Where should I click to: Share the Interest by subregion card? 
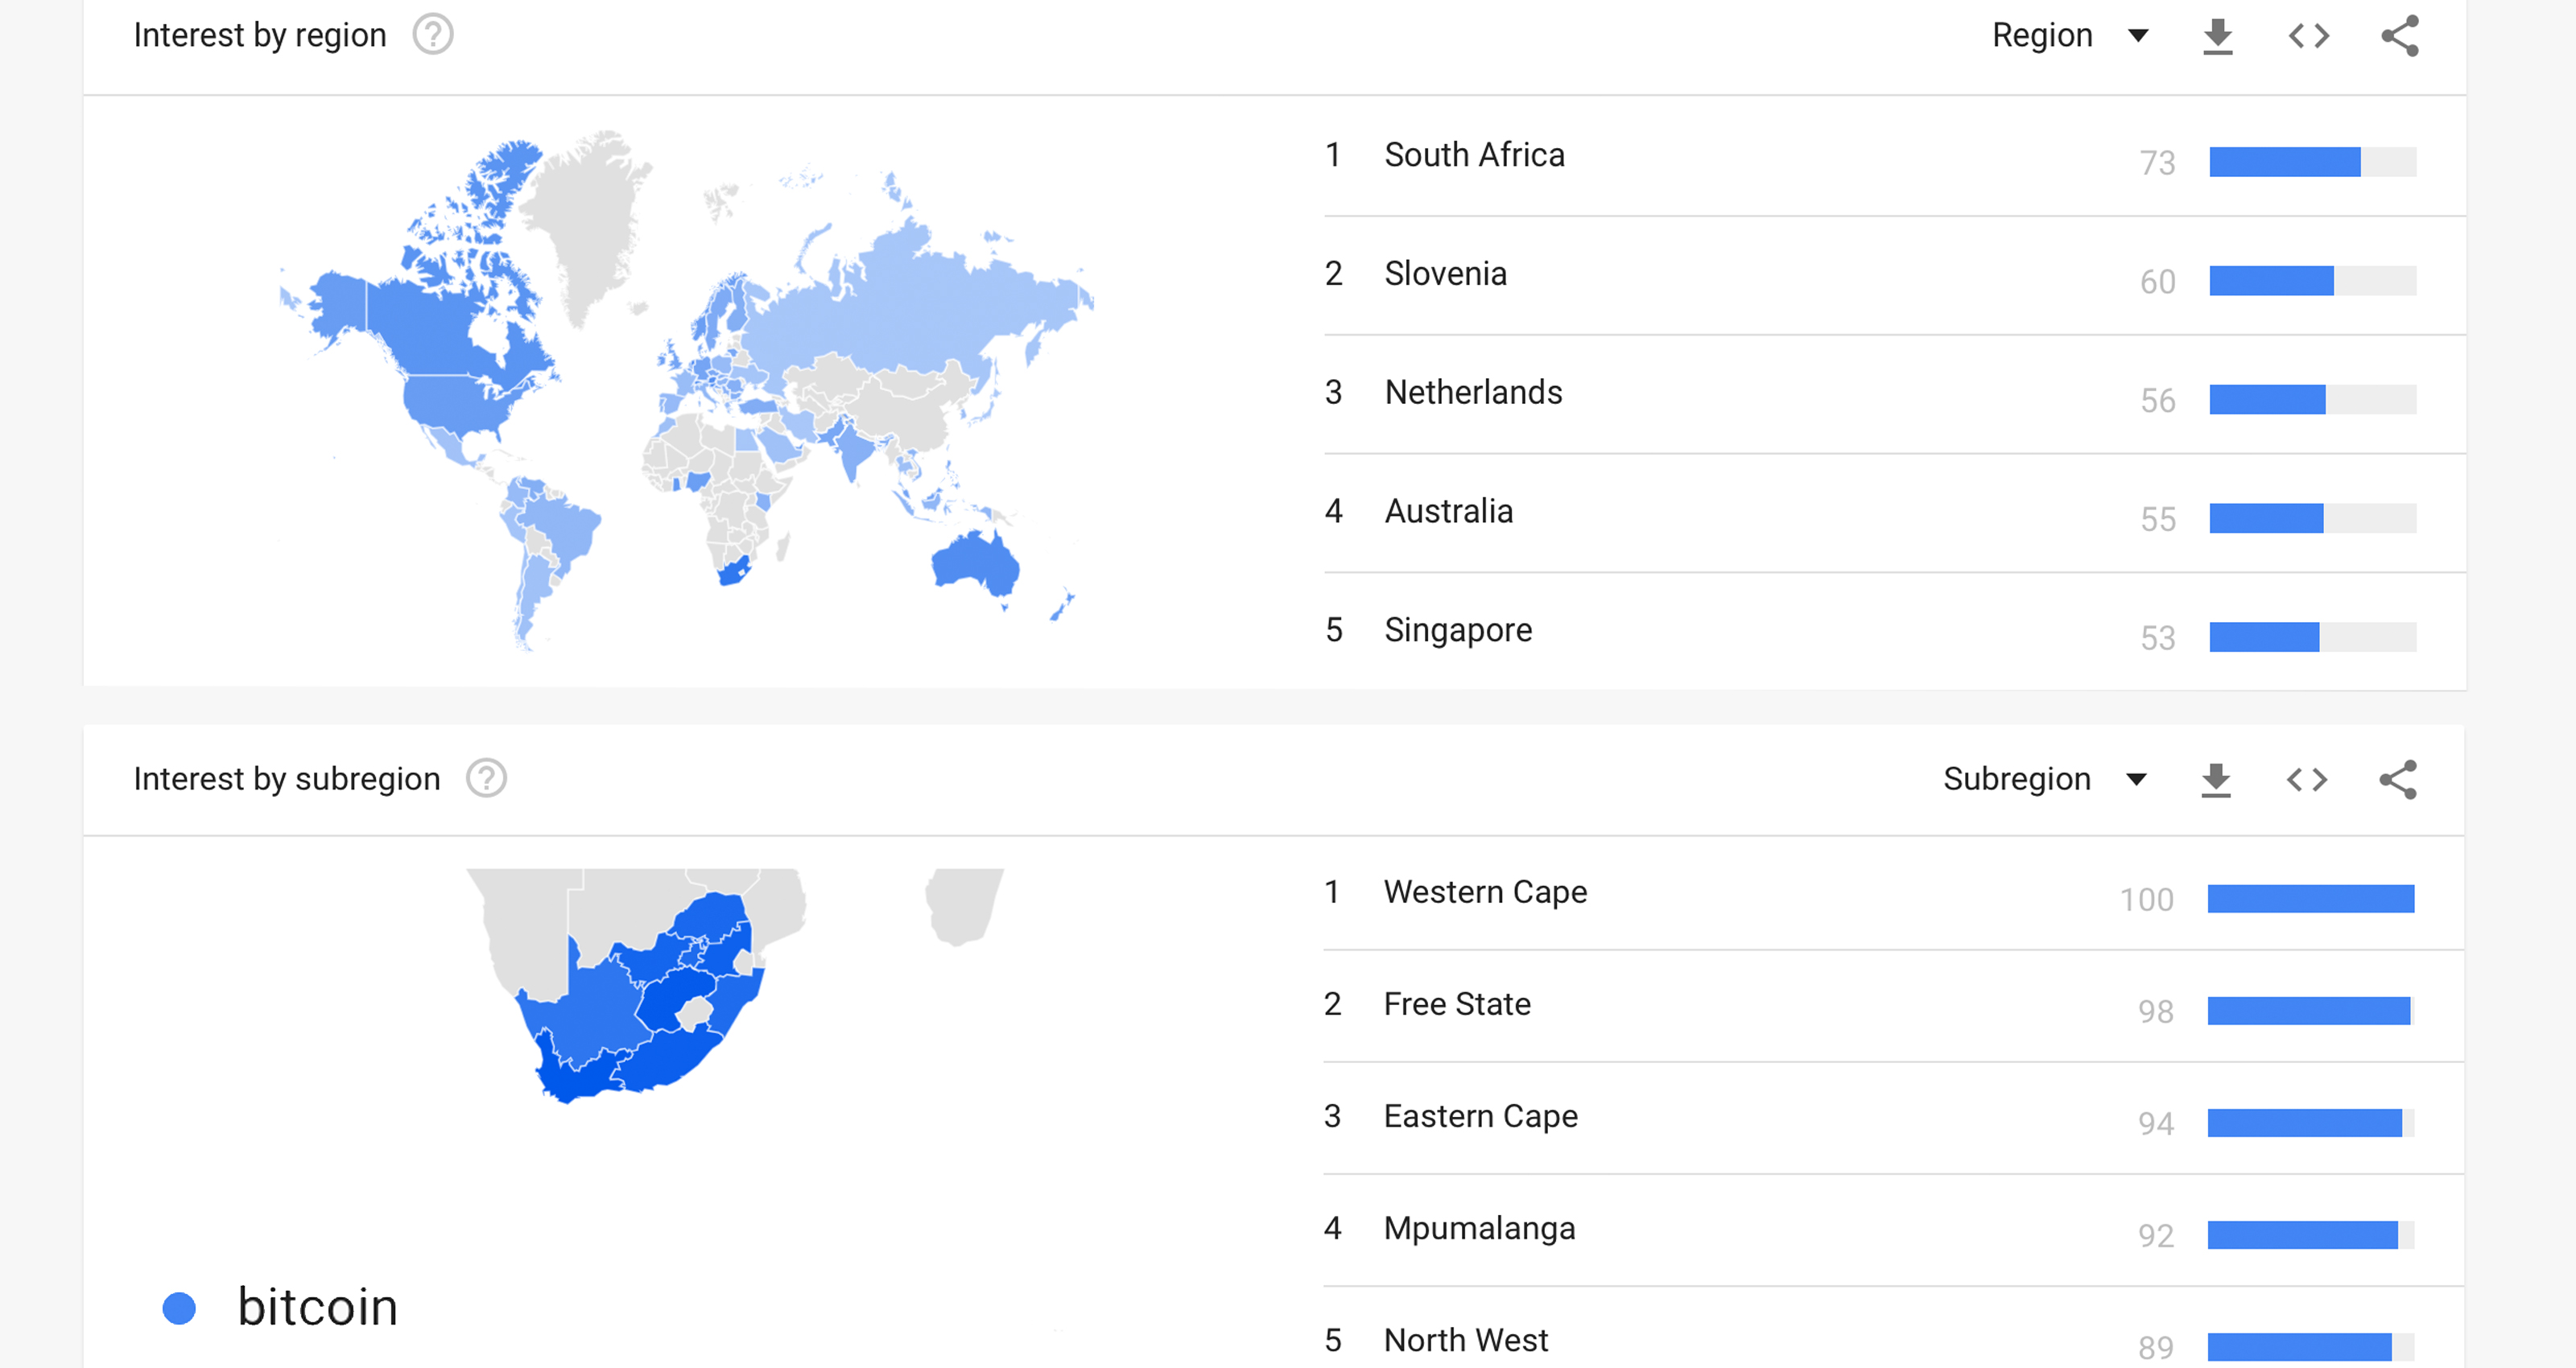[x=2397, y=780]
